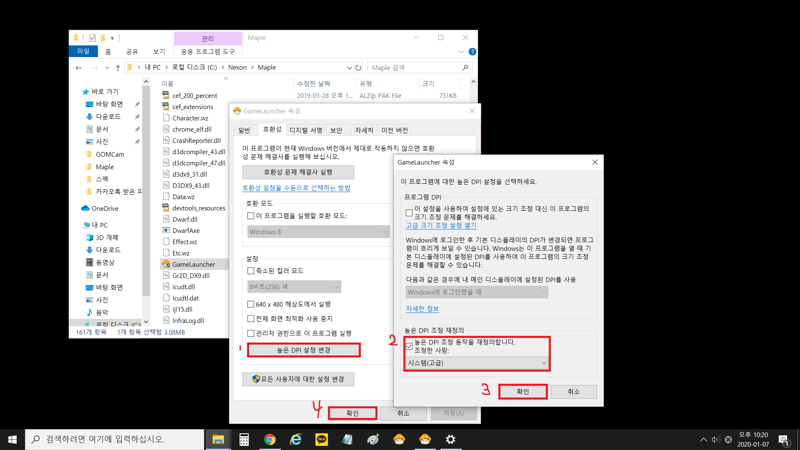Click the taskbar search box

[114, 439]
